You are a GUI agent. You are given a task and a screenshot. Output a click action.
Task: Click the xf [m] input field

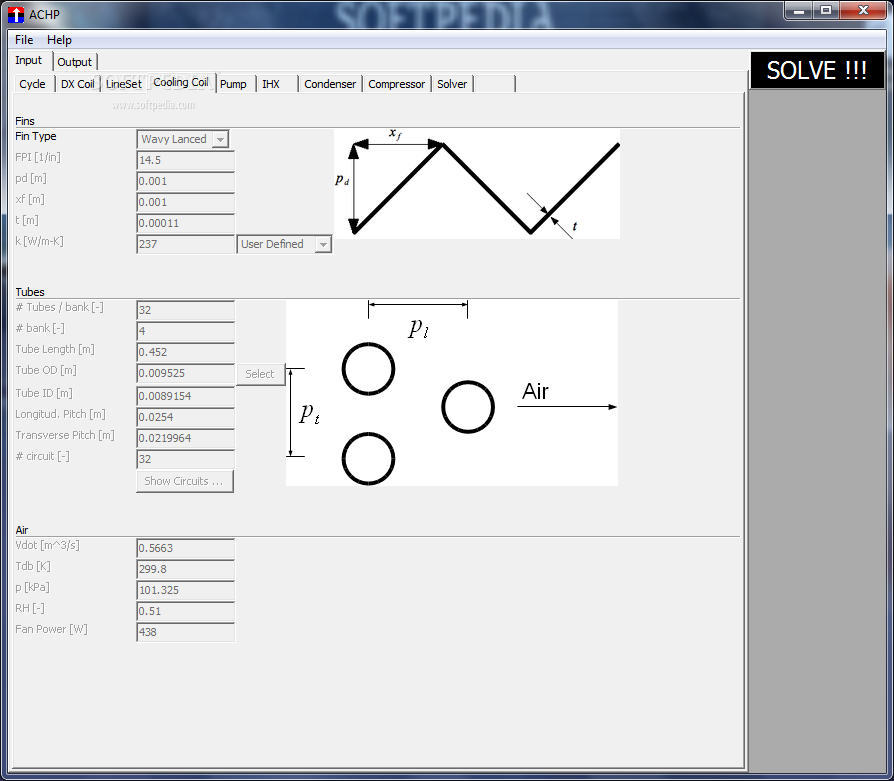(x=185, y=203)
